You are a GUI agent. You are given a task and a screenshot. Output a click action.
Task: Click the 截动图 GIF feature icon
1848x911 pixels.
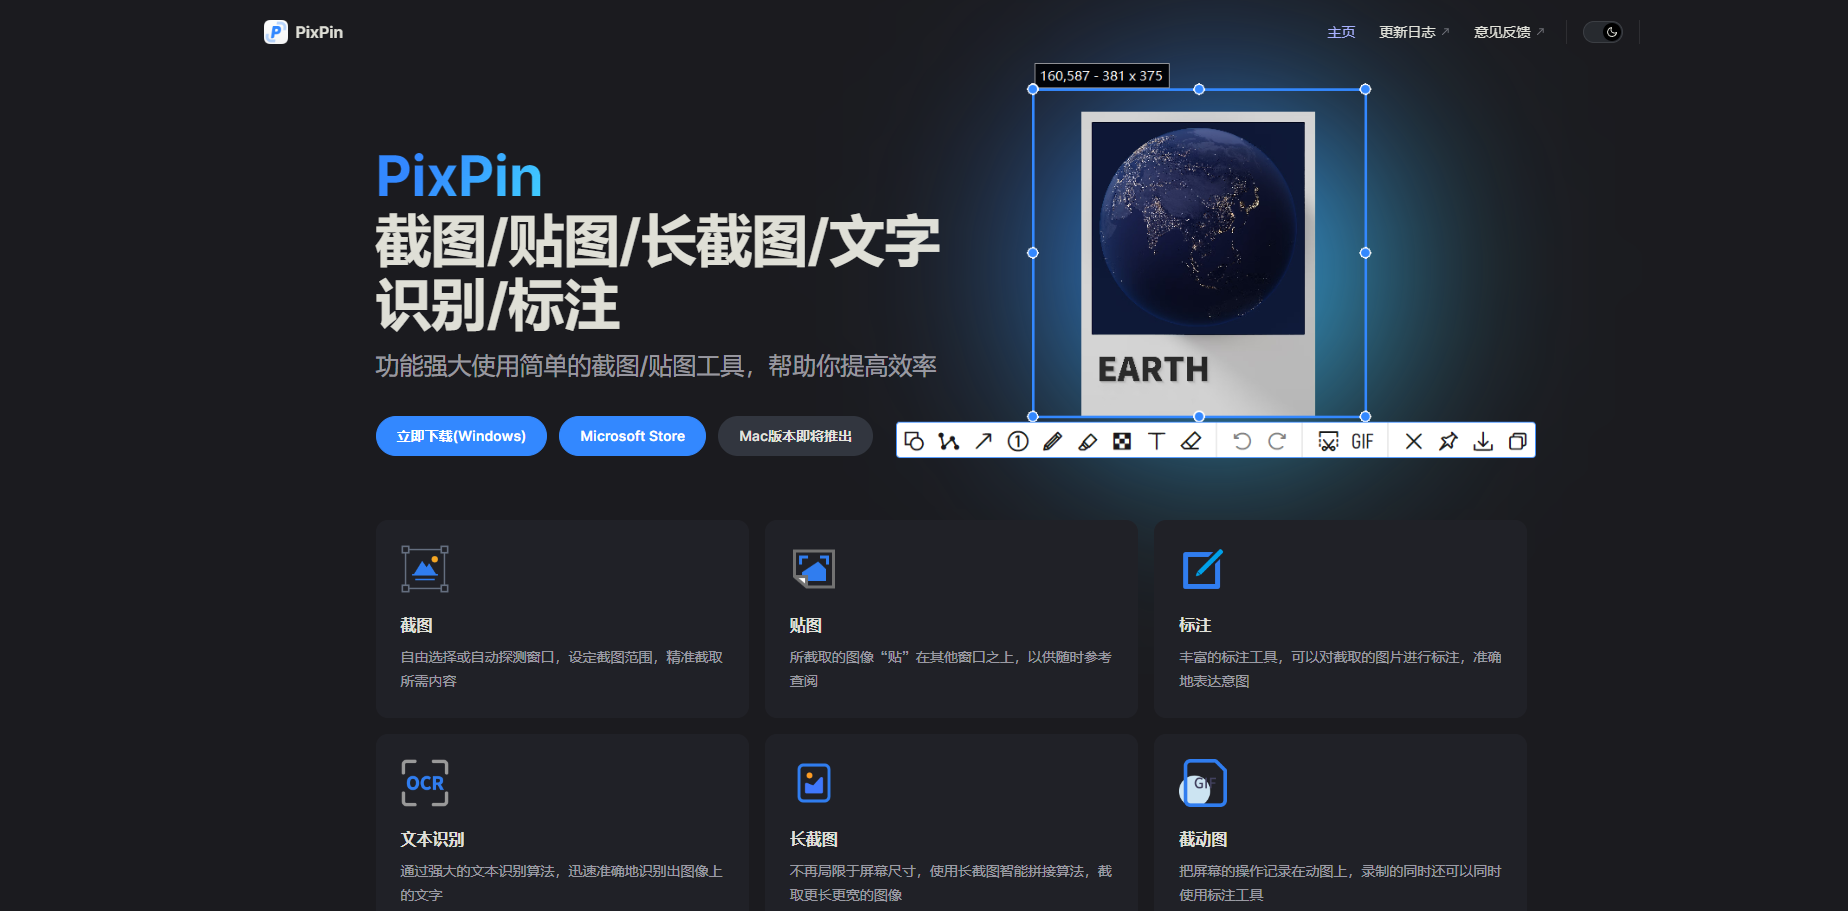pos(1203,783)
